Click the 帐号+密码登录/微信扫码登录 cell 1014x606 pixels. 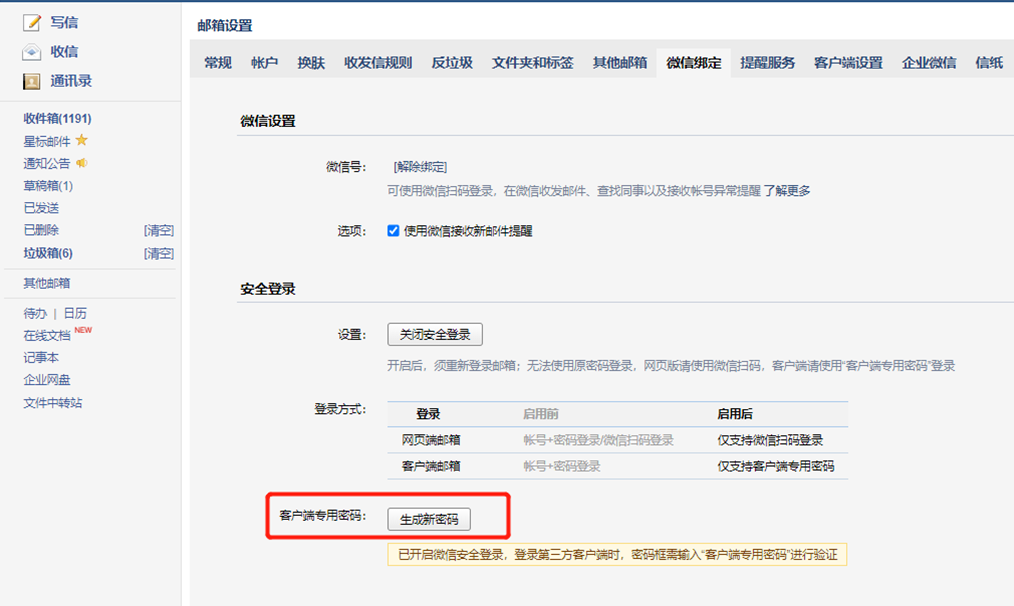point(598,440)
